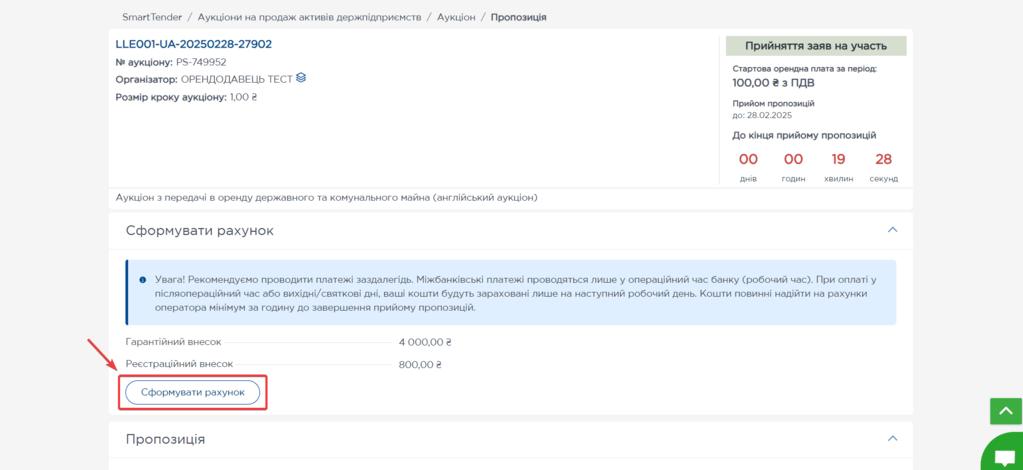Click the info icon in warning notice
The height and width of the screenshot is (470, 1023).
[143, 280]
